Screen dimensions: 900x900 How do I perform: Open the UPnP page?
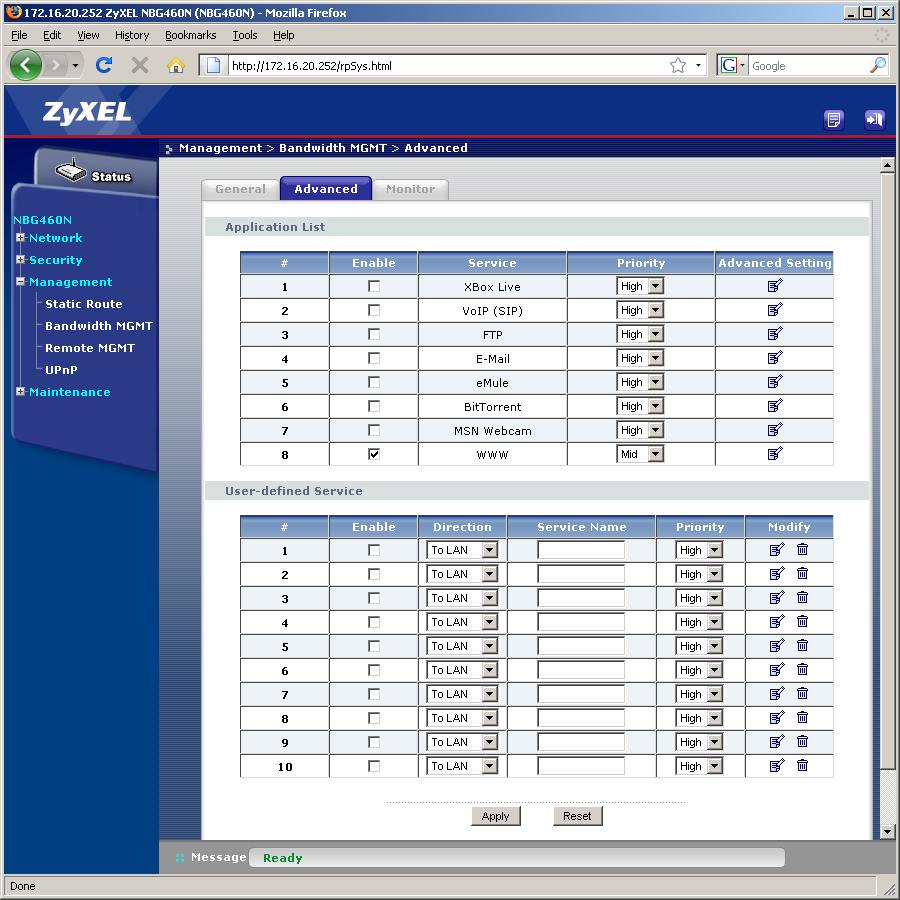61,370
